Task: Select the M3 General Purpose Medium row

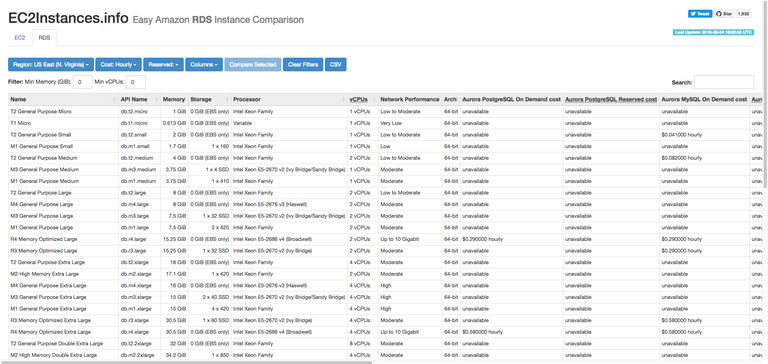Action: (384, 170)
